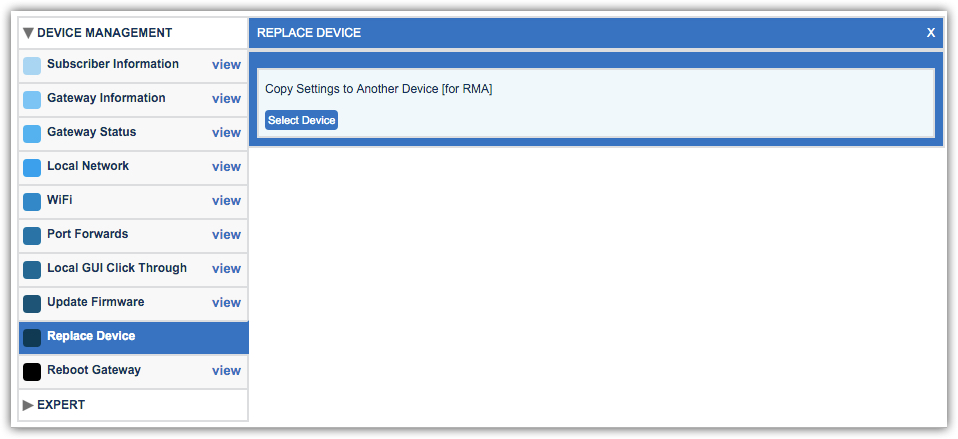Select the Port Forwards menu label
The height and width of the screenshot is (439, 958).
tap(88, 235)
